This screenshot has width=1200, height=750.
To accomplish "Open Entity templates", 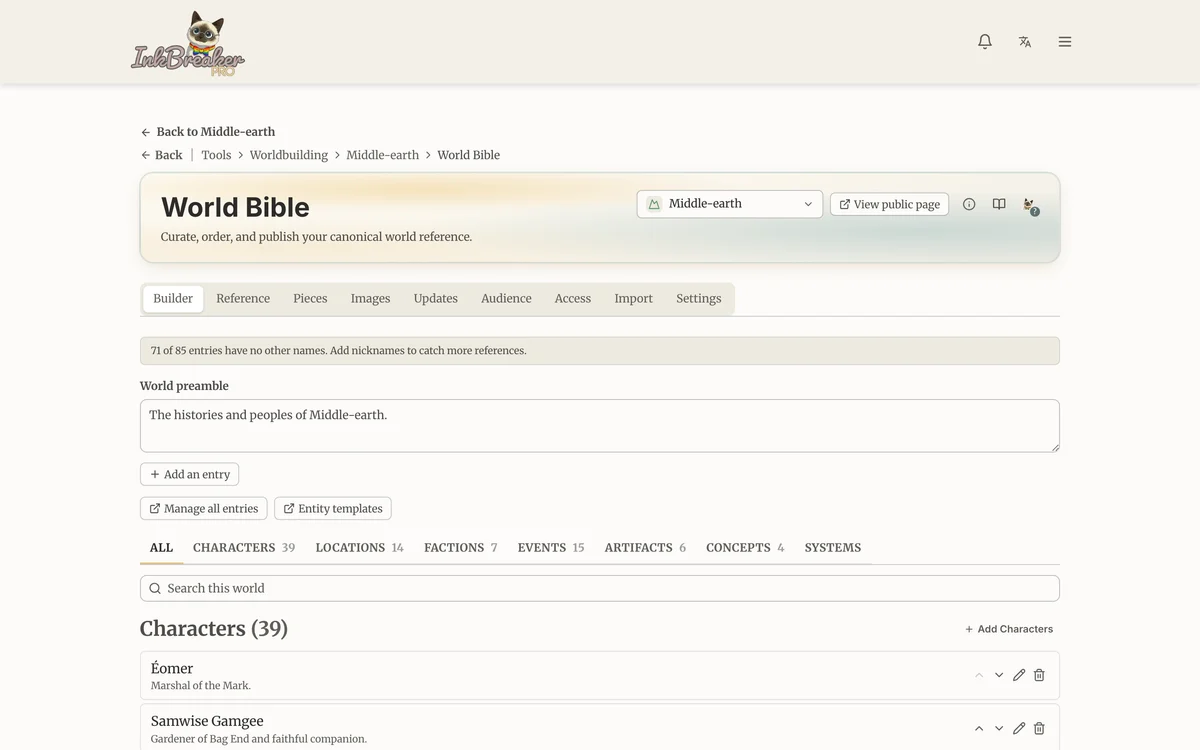I will tap(332, 508).
